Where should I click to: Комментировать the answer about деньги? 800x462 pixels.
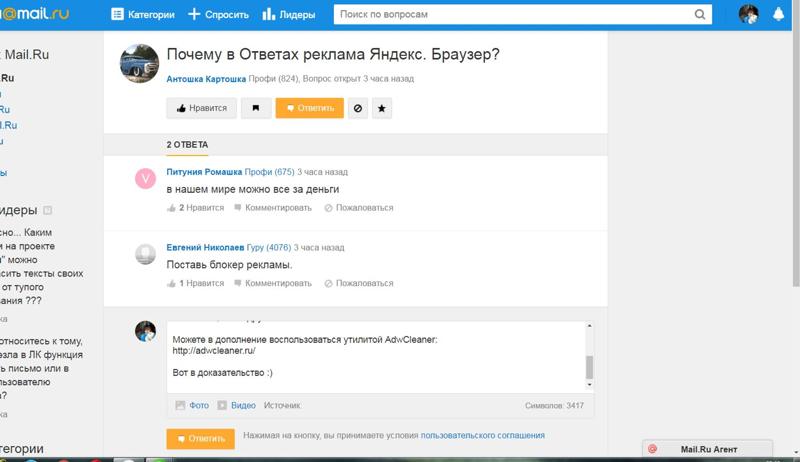(x=273, y=208)
